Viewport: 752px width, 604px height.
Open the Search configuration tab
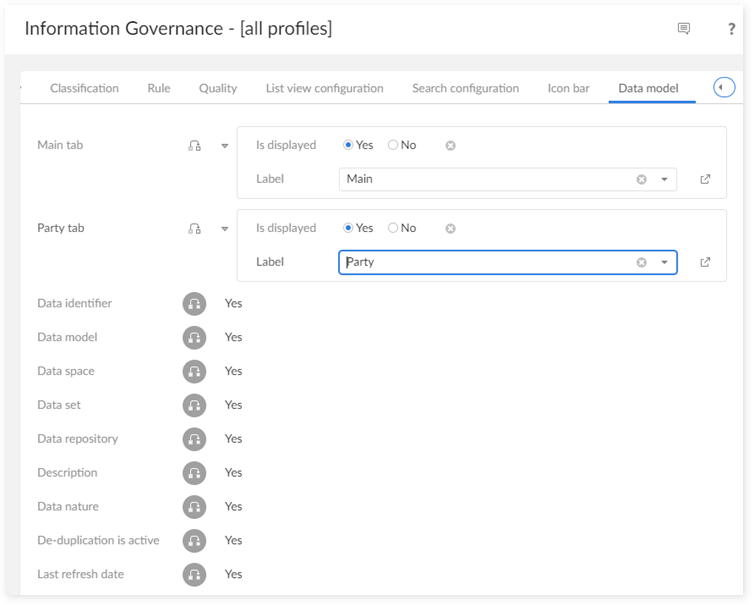(465, 88)
